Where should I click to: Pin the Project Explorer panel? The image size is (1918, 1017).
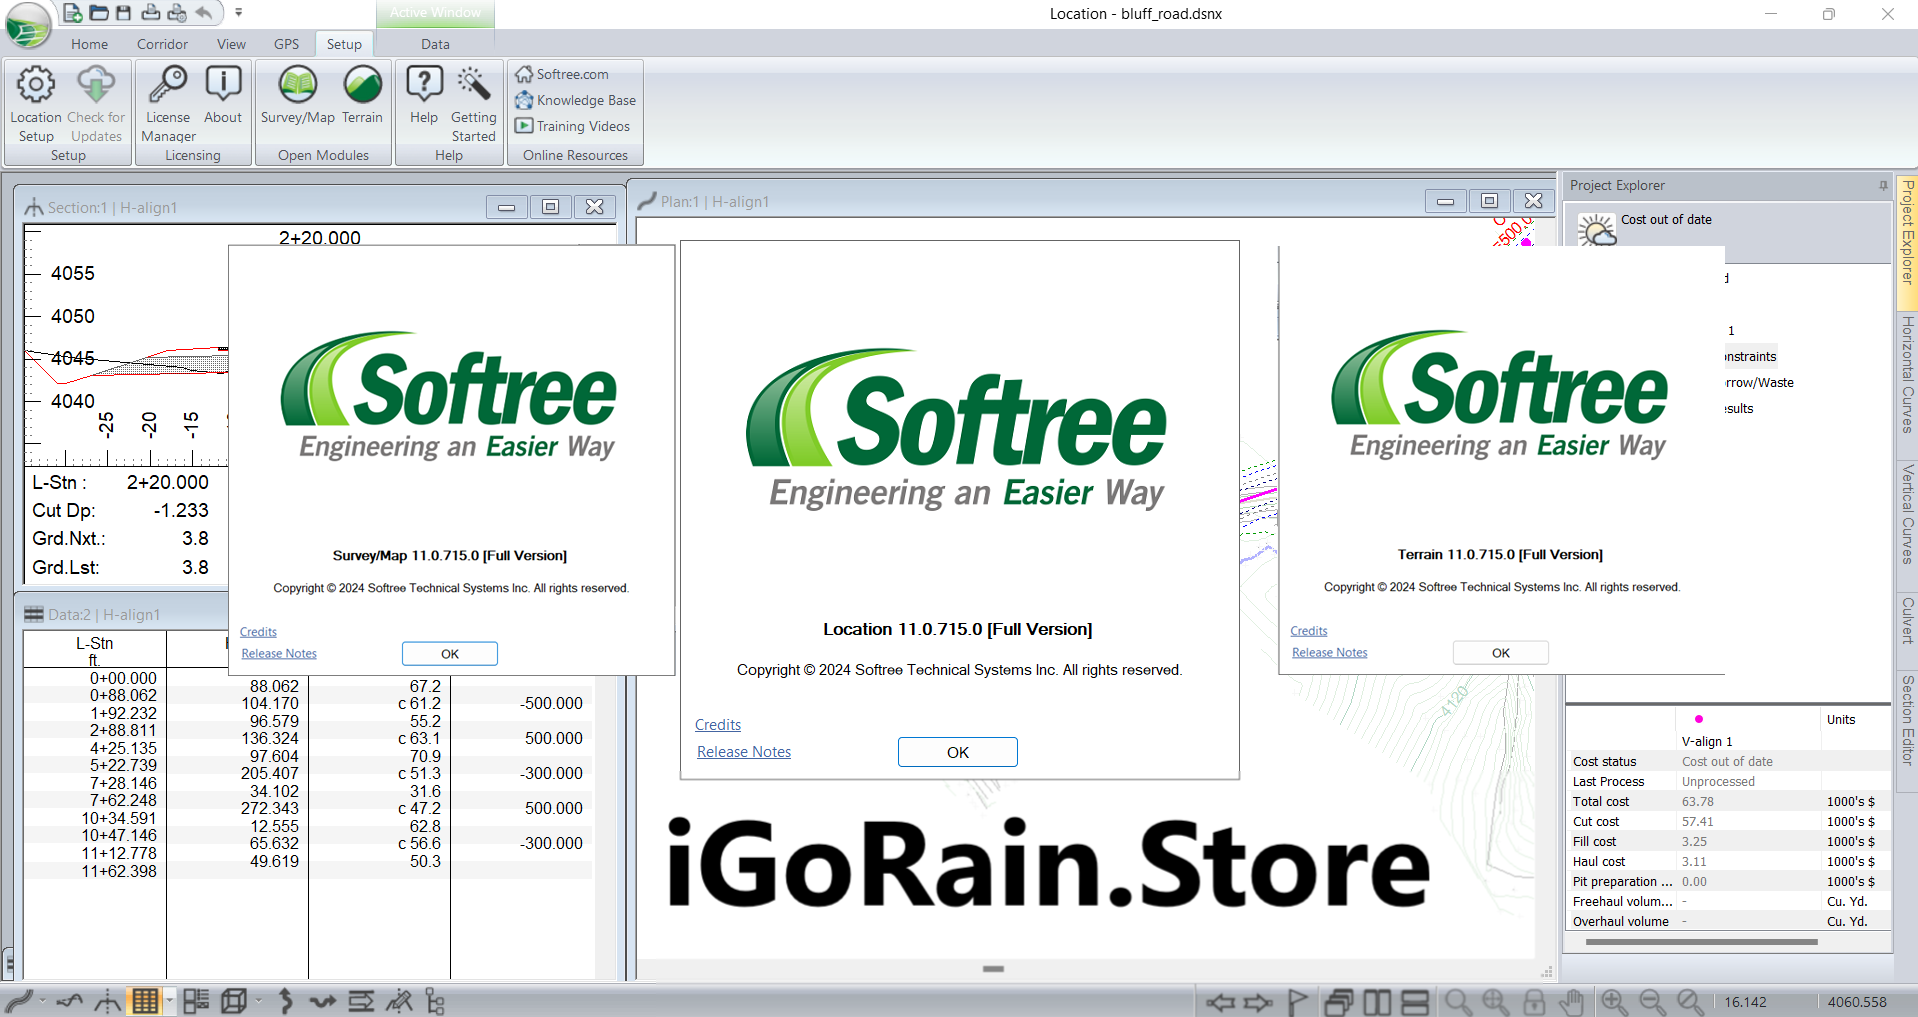[x=1884, y=186]
